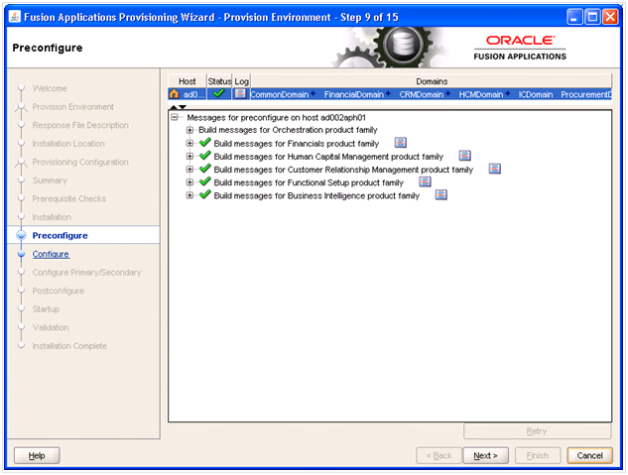Select the Preconfigure step in sidebar
Image resolution: width=628 pixels, height=475 pixels.
click(60, 235)
